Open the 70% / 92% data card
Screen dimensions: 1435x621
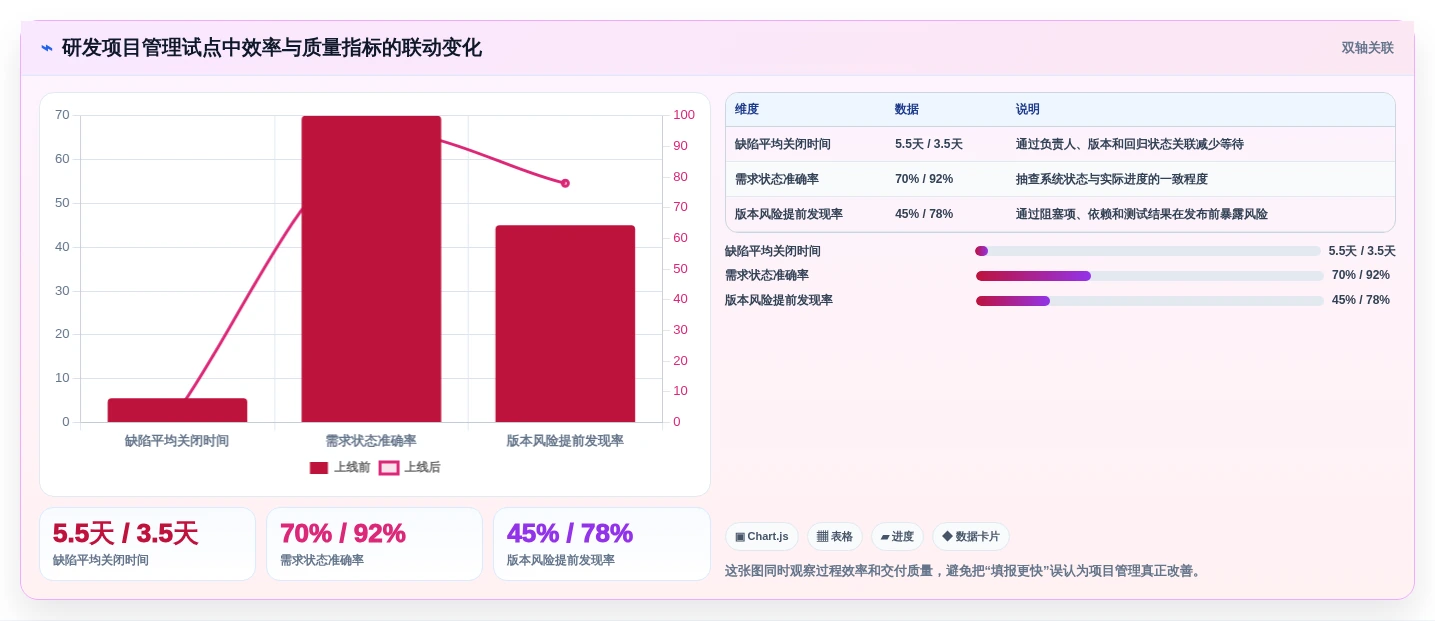(x=374, y=544)
